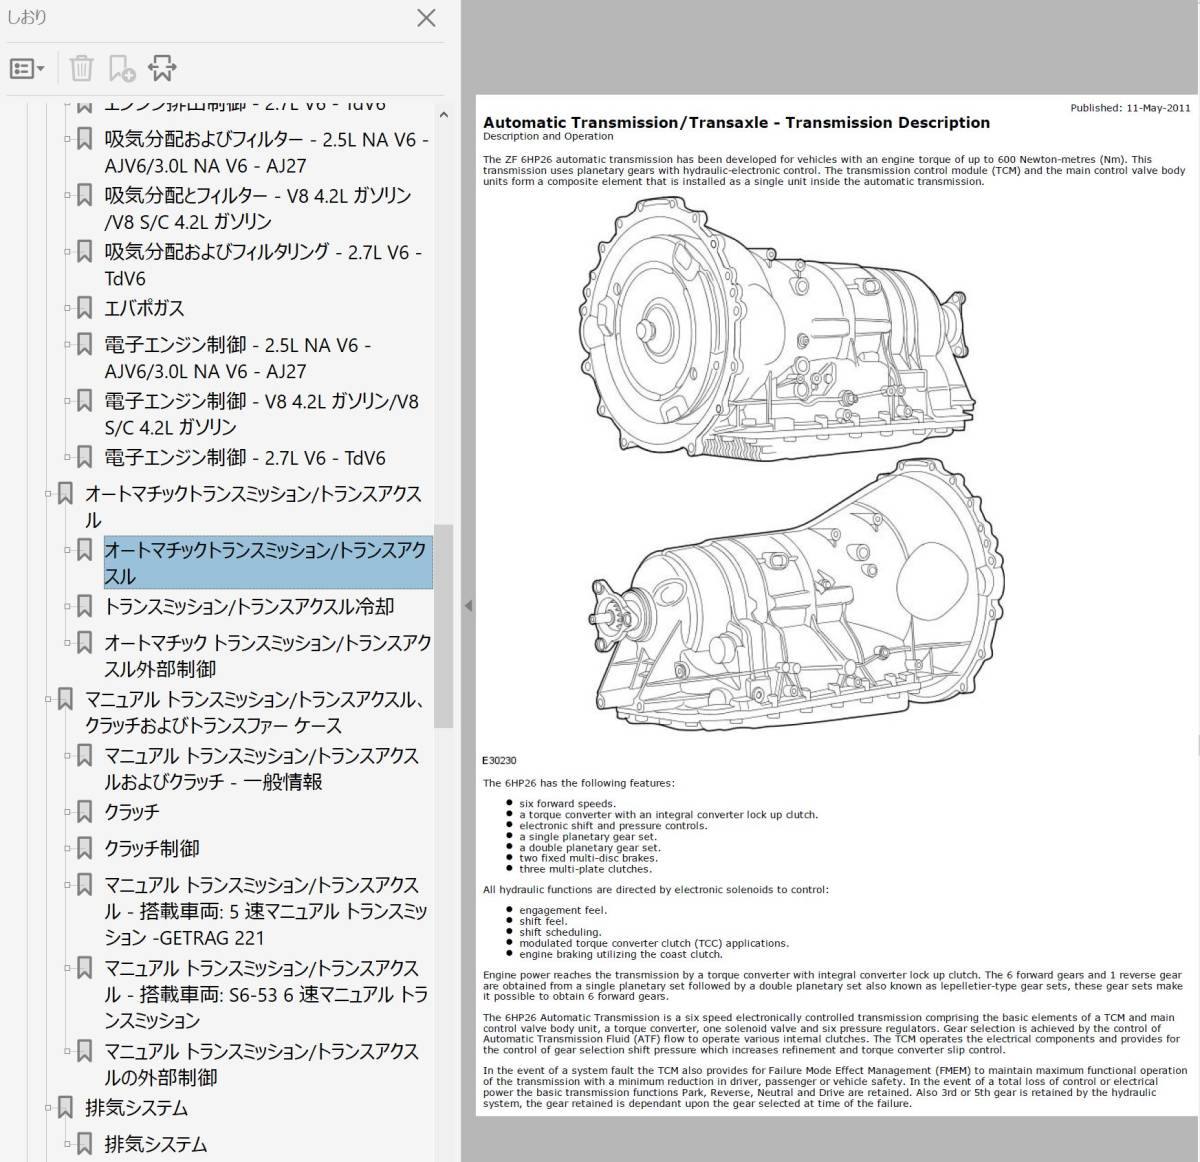Open the bookmarks options menu dropdown
Screen dimensions: 1200x1162
pyautogui.click(x=26, y=69)
